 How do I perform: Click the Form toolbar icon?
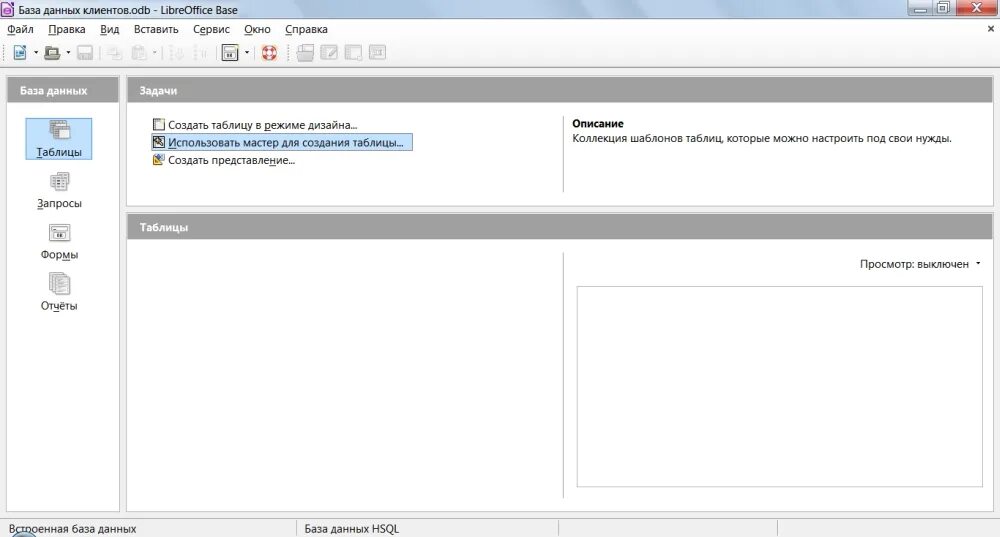coord(230,53)
